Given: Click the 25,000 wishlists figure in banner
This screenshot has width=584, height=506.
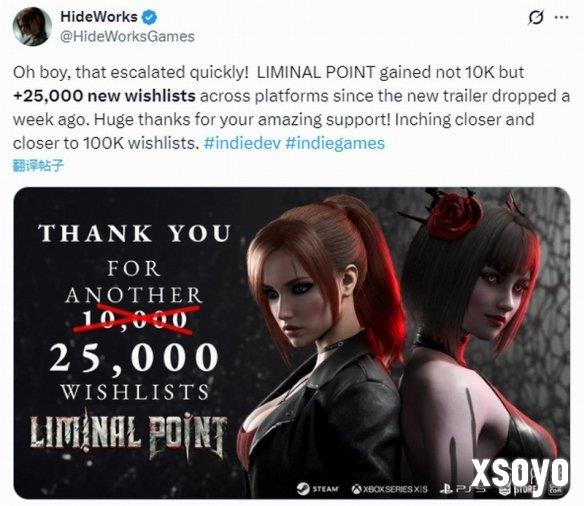Looking at the screenshot, I should (x=134, y=358).
